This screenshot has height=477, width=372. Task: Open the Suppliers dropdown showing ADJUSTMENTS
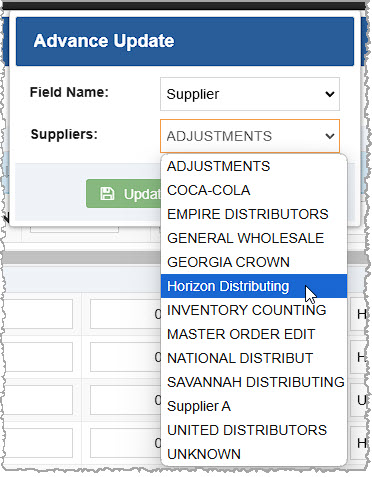pyautogui.click(x=250, y=136)
